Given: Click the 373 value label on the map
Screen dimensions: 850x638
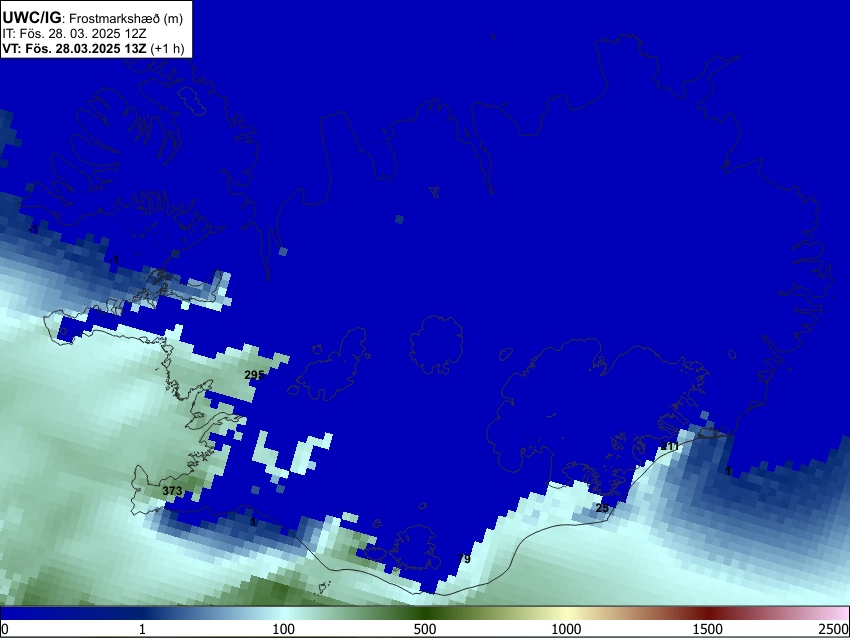Looking at the screenshot, I should click(x=172, y=491).
